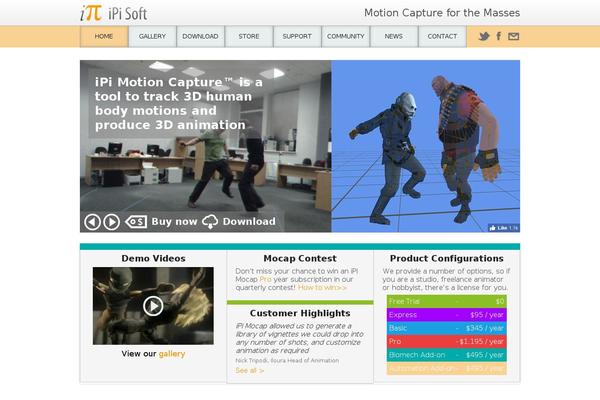Click the 3D animated characters image

[426, 146]
